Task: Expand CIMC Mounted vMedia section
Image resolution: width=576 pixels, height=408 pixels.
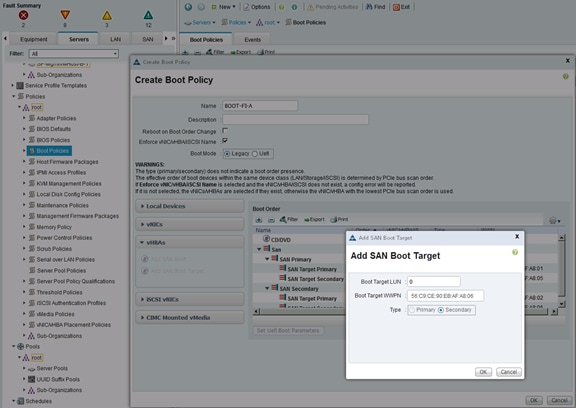Action: (x=190, y=317)
